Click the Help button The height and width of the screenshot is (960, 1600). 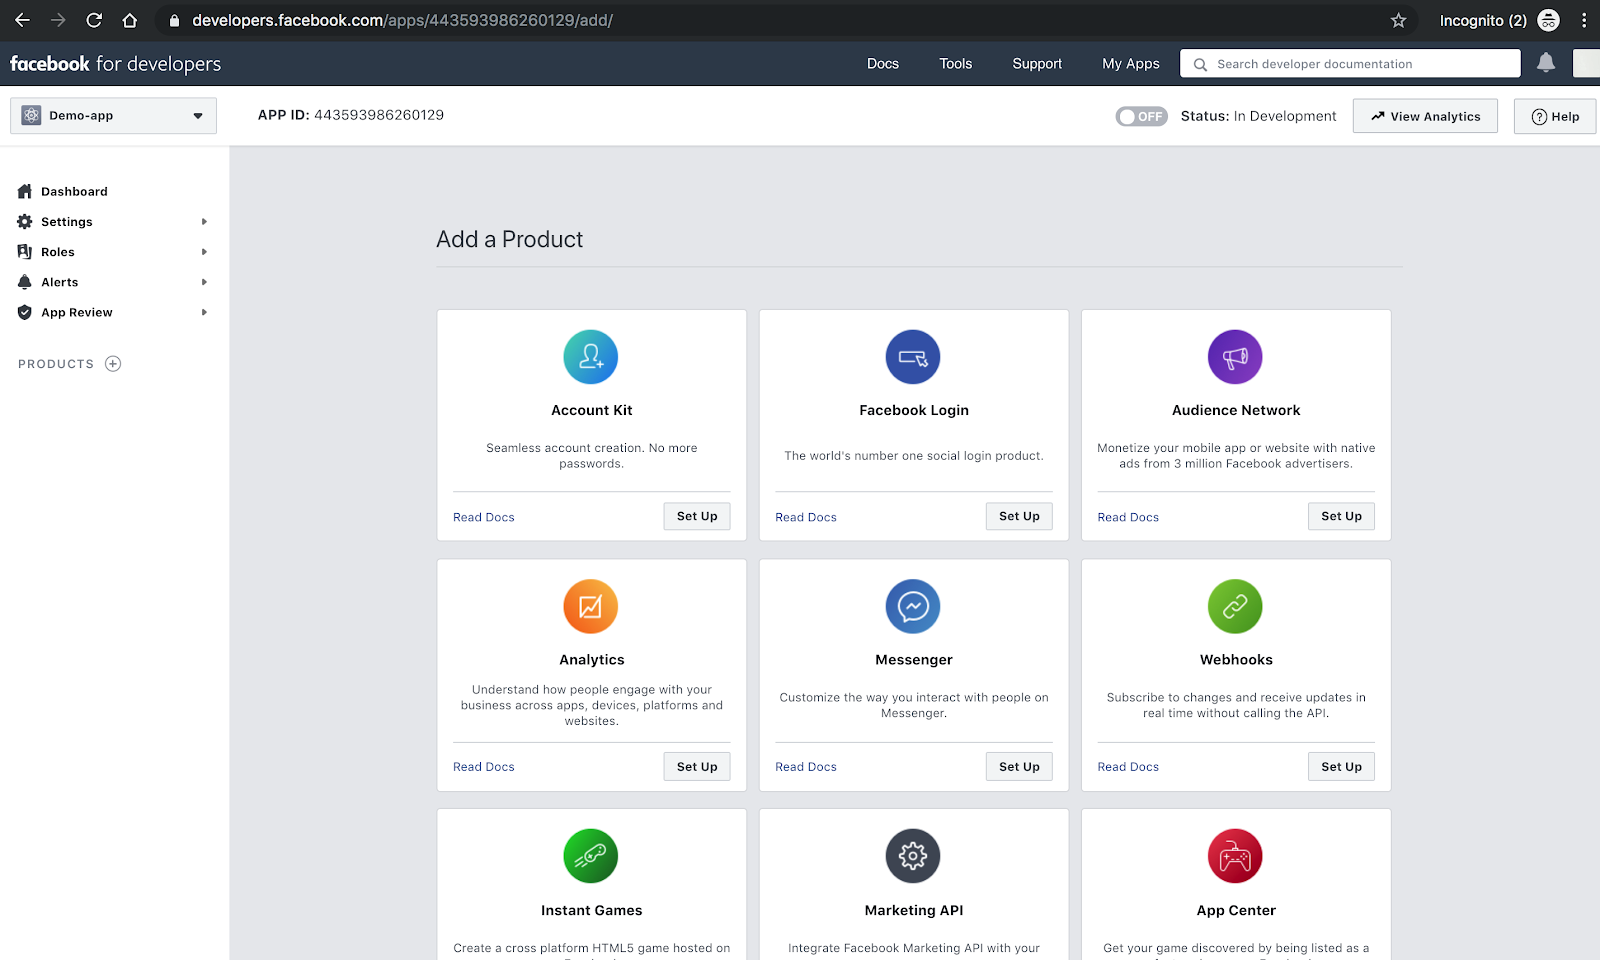point(1555,116)
